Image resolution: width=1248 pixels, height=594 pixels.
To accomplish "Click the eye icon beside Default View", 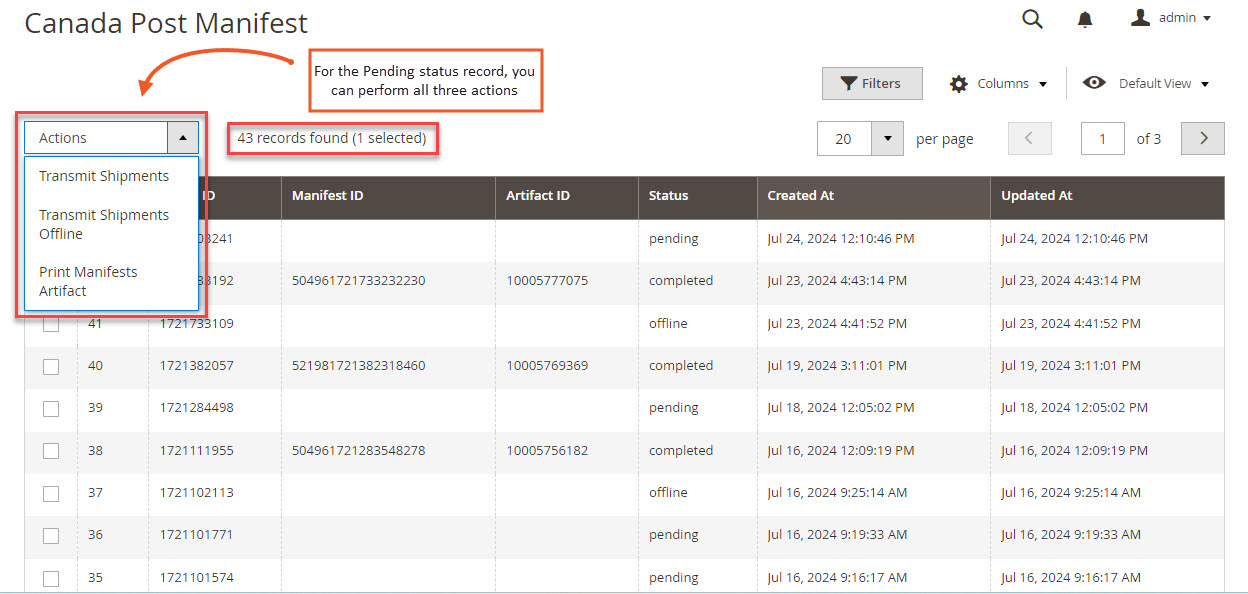I will coord(1094,83).
